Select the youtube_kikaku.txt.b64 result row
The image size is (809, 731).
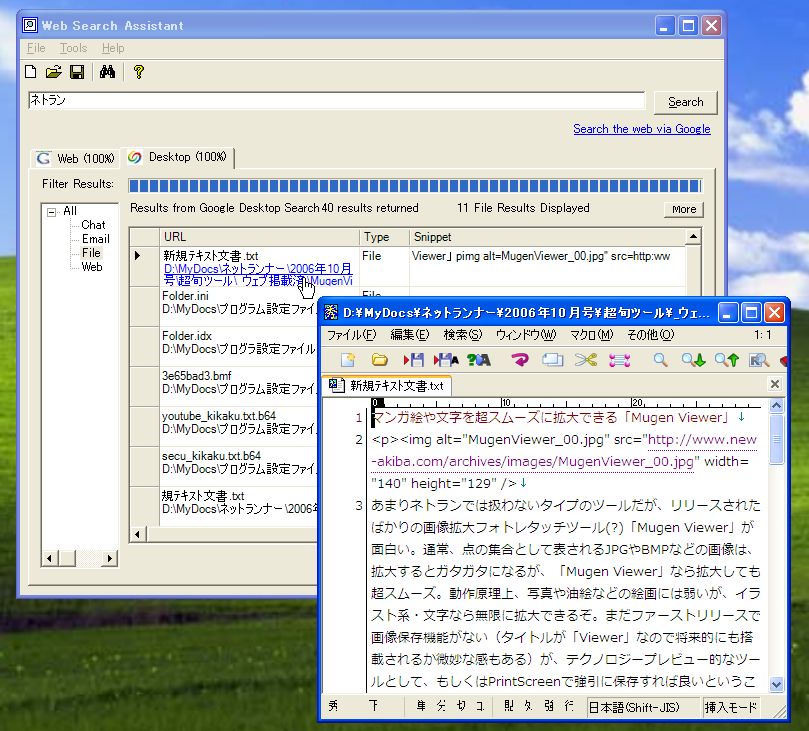224,426
